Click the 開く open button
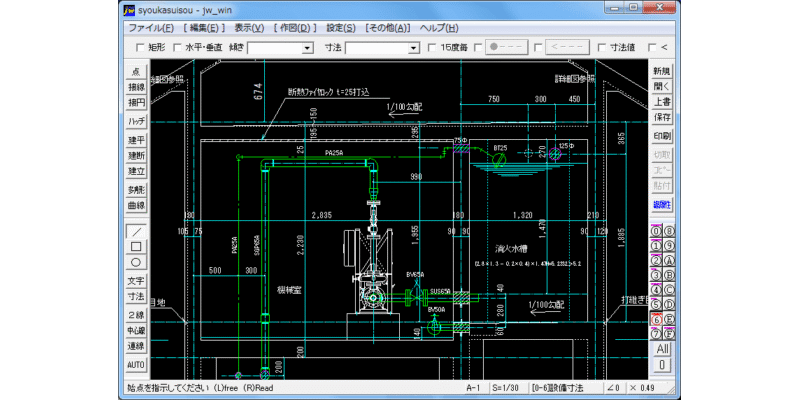This screenshot has height=400, width=800. 662,86
